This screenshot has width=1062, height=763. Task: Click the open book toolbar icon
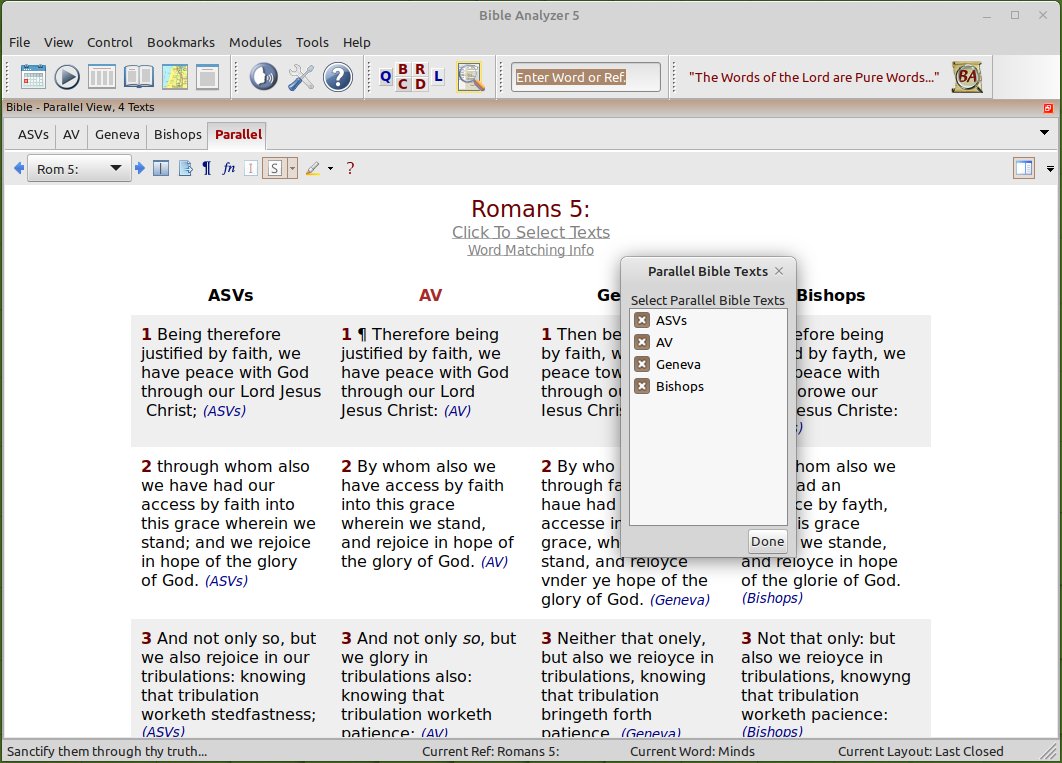(x=139, y=77)
